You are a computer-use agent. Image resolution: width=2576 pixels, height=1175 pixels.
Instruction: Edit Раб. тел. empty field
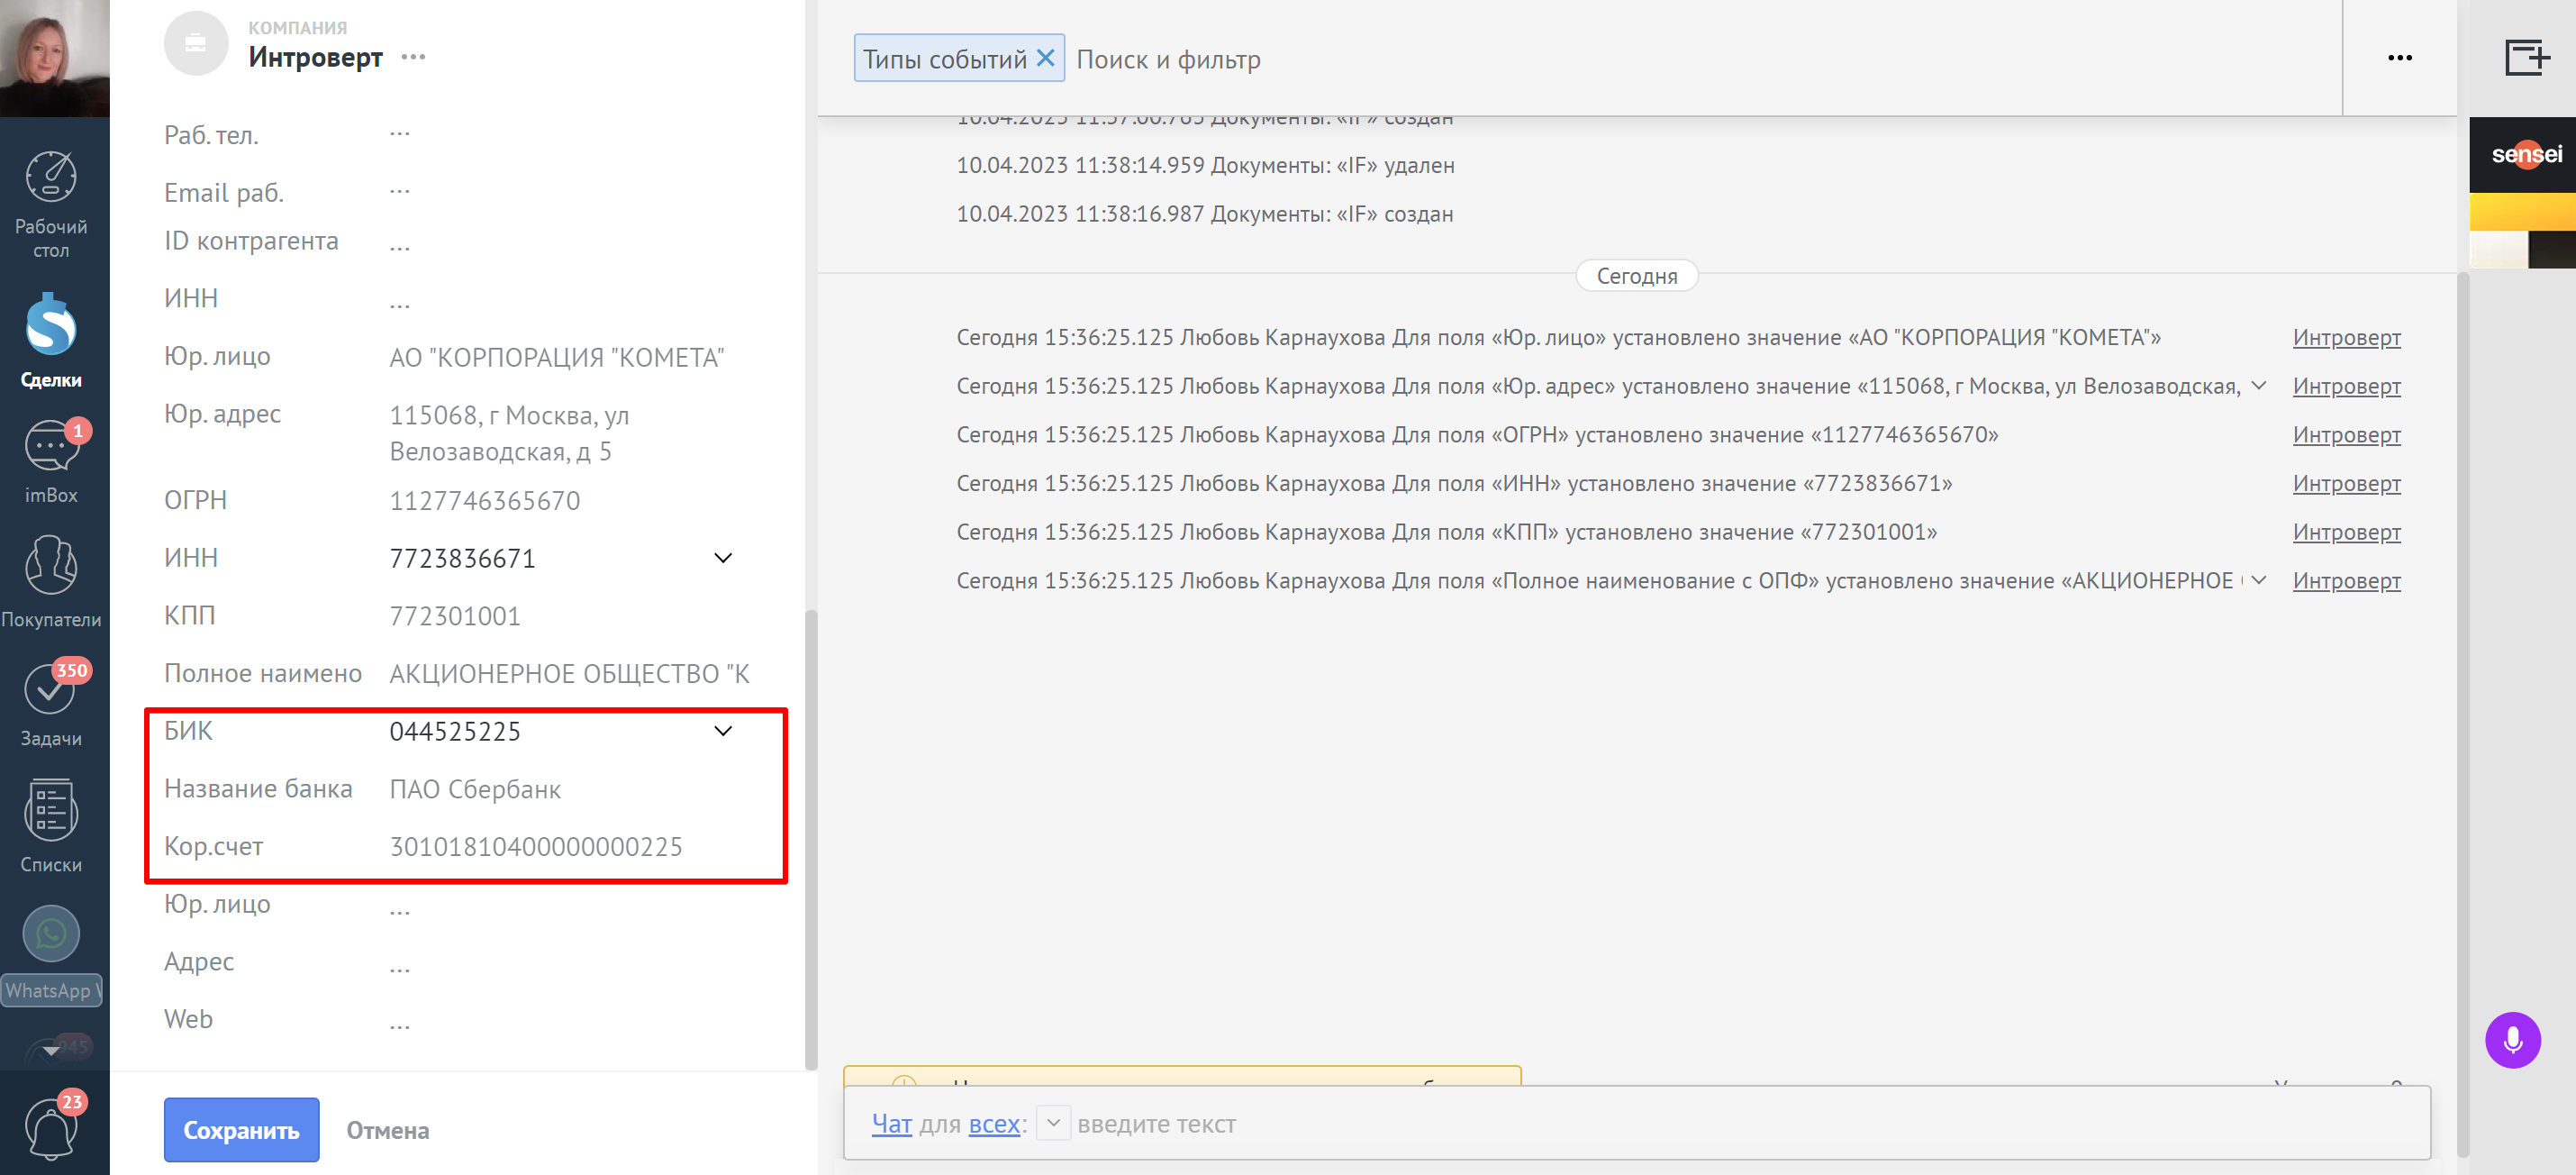[400, 134]
